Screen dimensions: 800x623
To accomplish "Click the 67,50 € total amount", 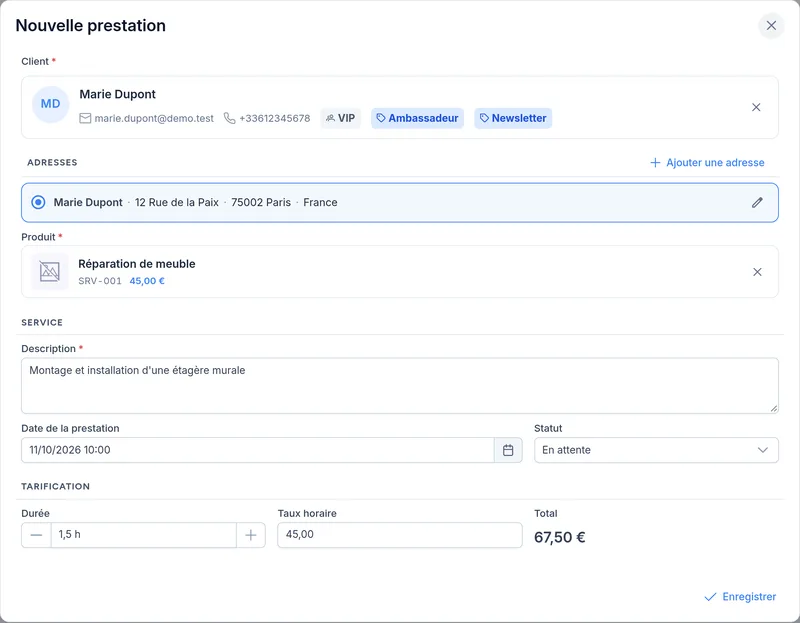I will coord(560,537).
